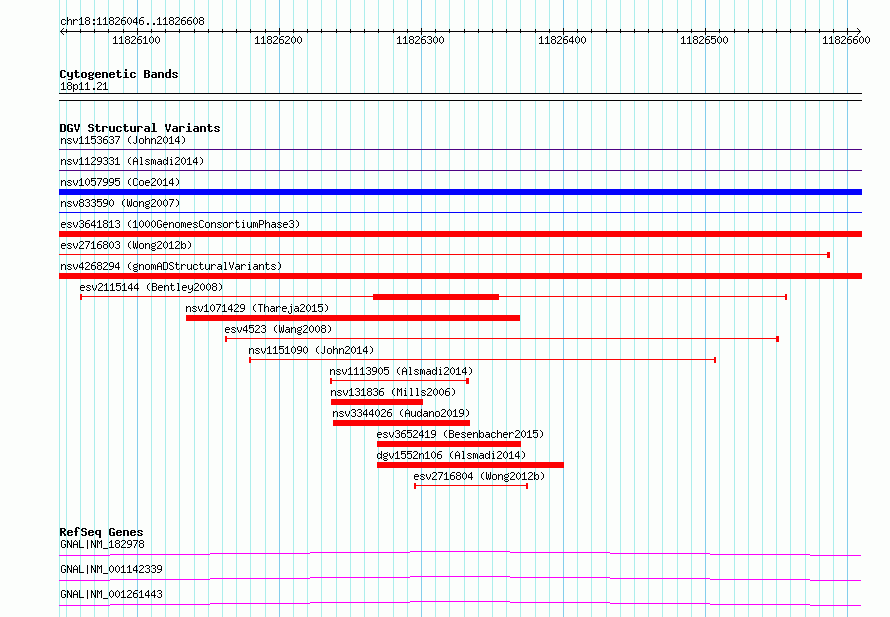This screenshot has width=890, height=617.
Task: Click the esv2115144 (Bentley2008) label
Action: (x=151, y=287)
